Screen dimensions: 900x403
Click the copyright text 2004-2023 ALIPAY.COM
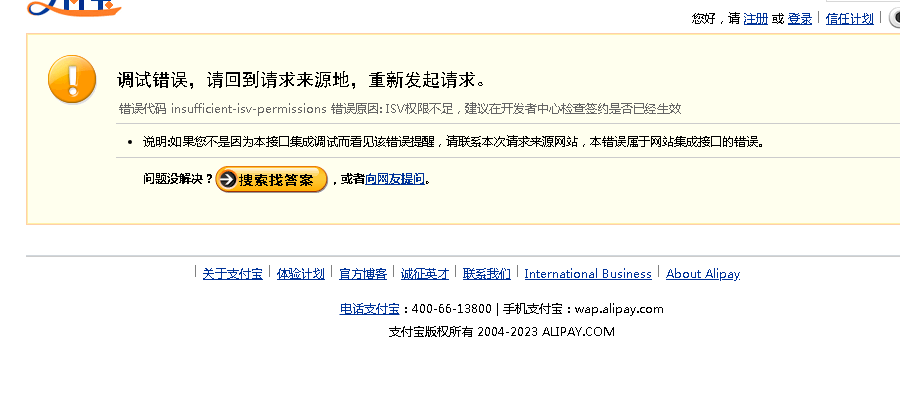[546, 332]
